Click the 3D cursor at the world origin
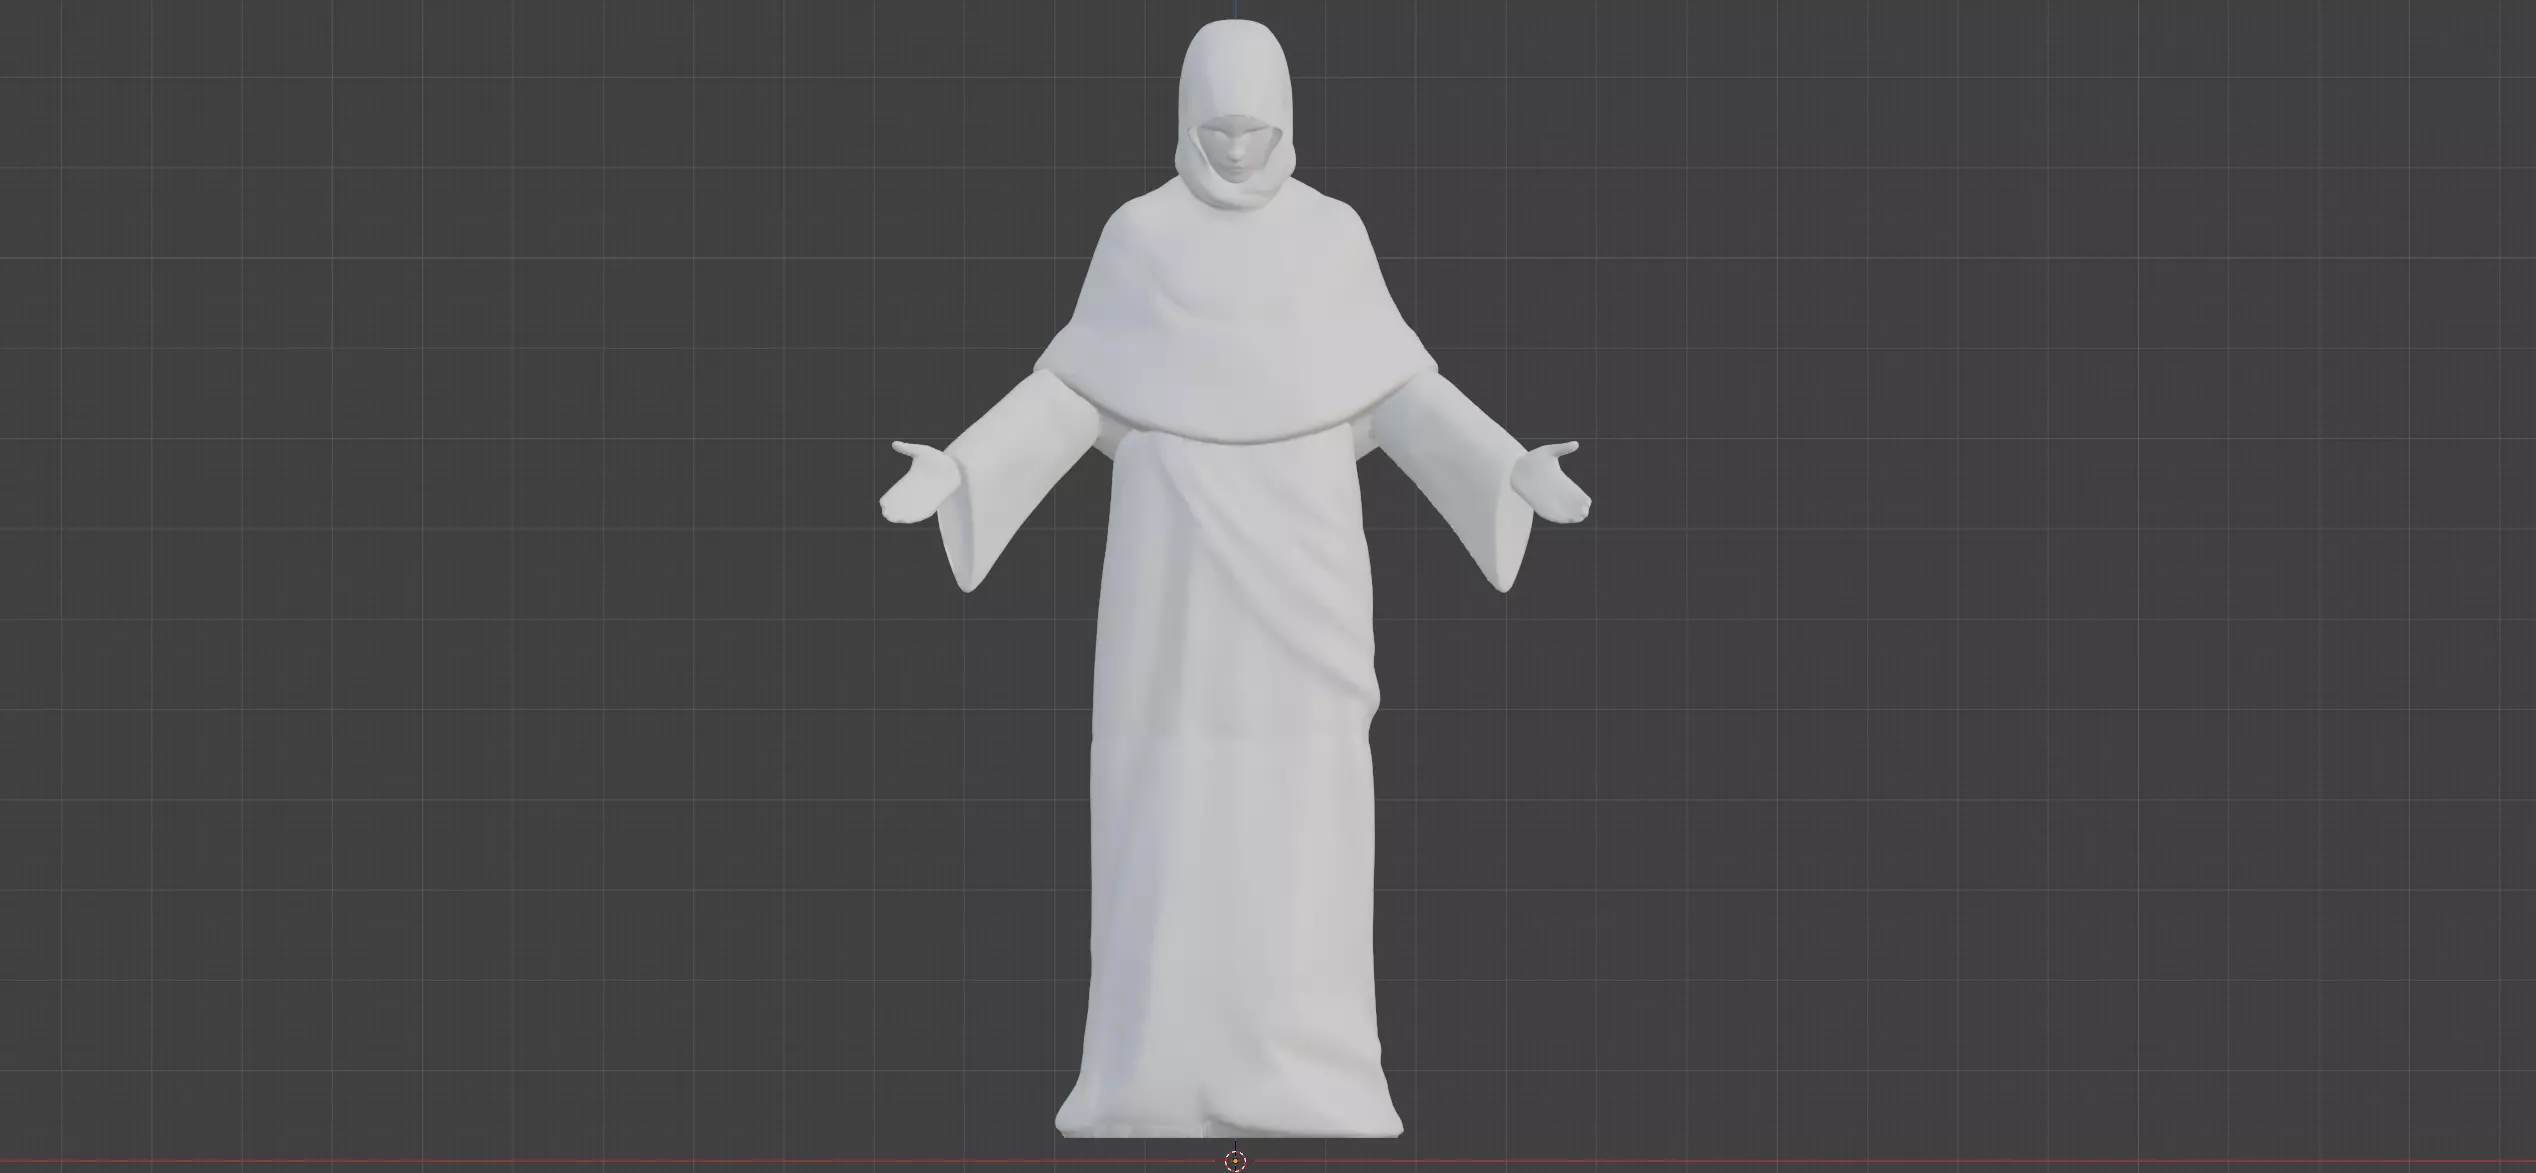This screenshot has width=2536, height=1173. click(x=1235, y=1160)
